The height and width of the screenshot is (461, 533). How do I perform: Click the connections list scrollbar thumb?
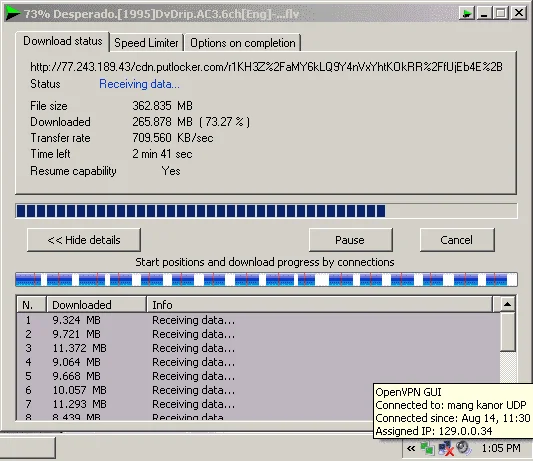coord(508,332)
